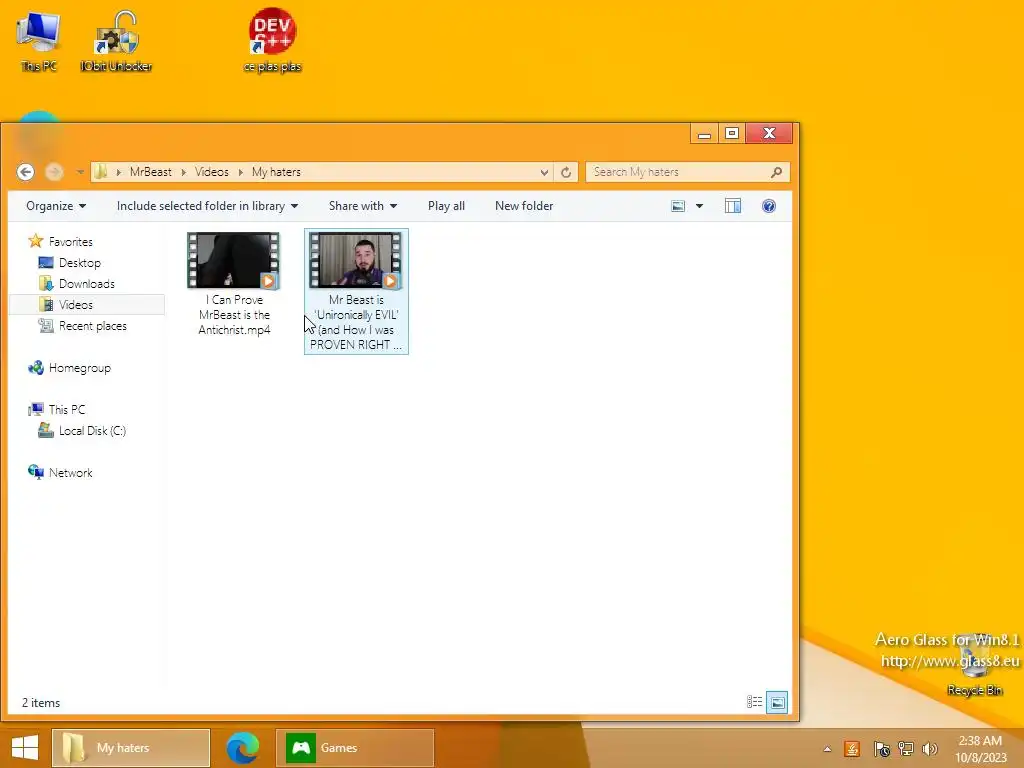This screenshot has height=768, width=1024.
Task: Minimize the My haters window
Action: click(x=704, y=134)
